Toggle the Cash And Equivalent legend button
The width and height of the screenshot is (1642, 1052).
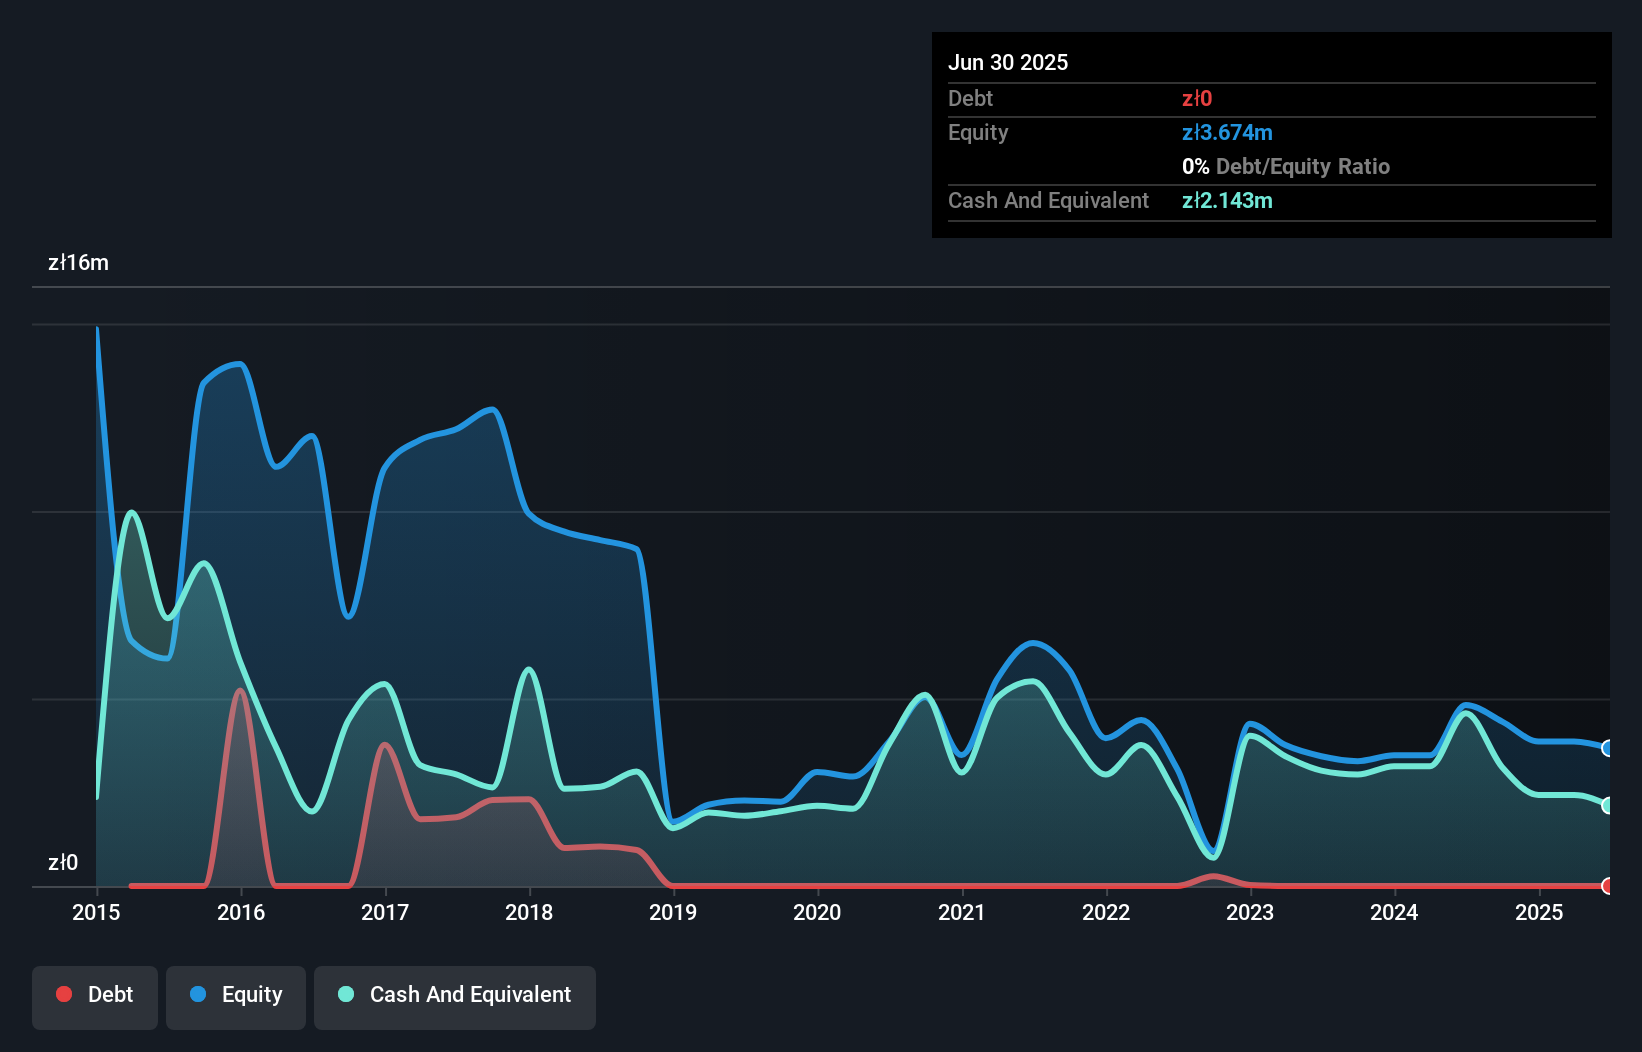tap(455, 995)
